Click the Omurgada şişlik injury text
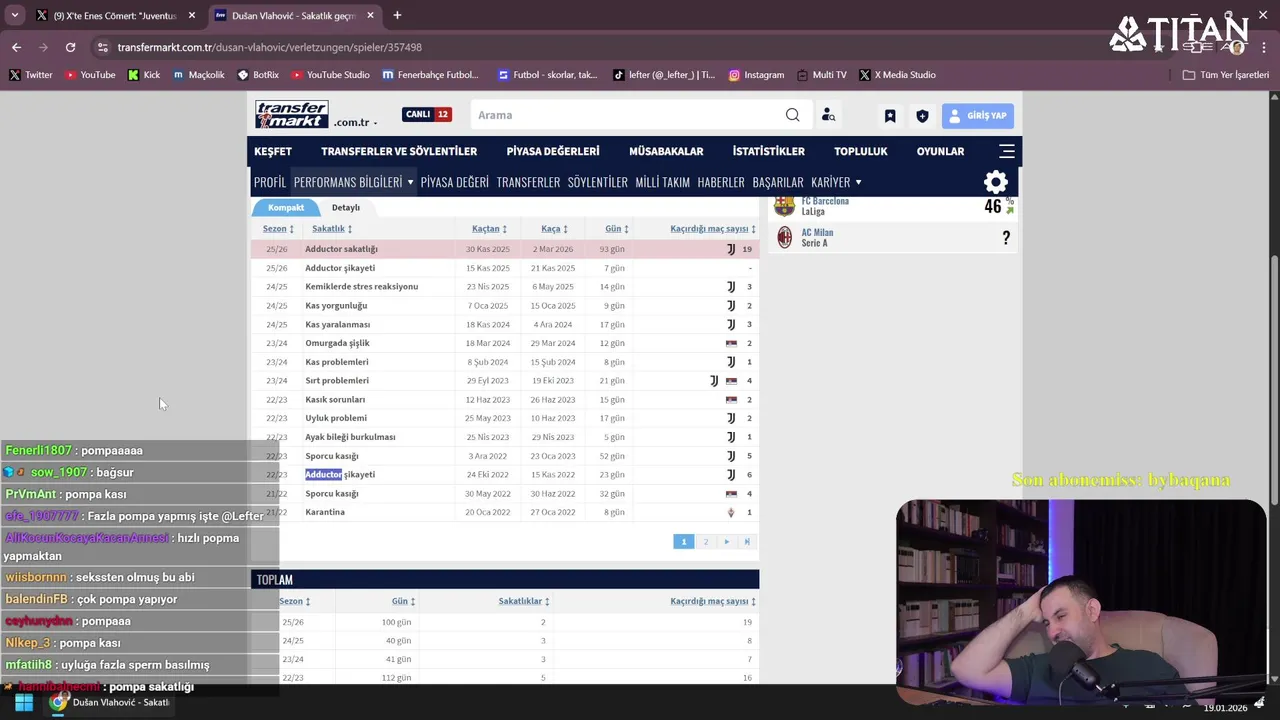1280x720 pixels. tap(338, 343)
